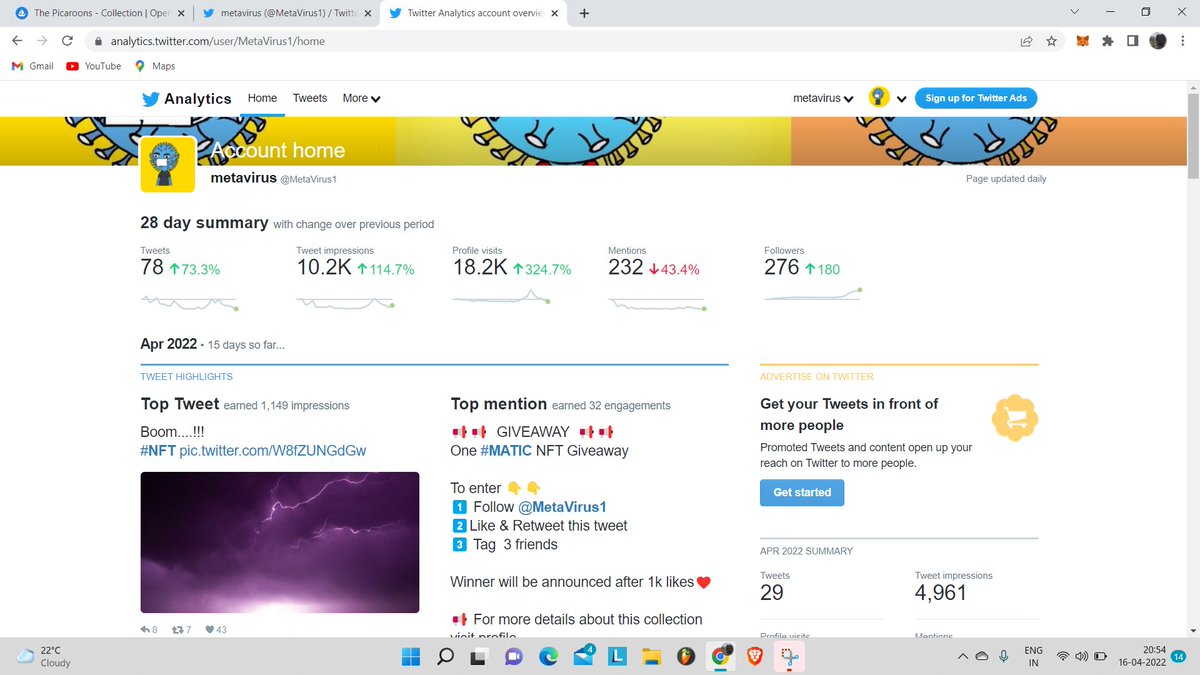Click the Twitter Analytics bird logo
The height and width of the screenshot is (675, 1200).
[151, 99]
